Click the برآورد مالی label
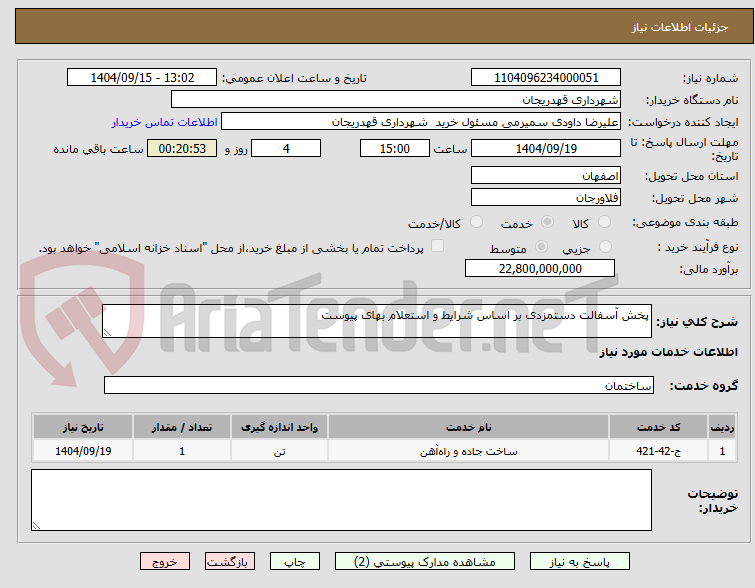Screen dimensions: 755x588 point(709,269)
